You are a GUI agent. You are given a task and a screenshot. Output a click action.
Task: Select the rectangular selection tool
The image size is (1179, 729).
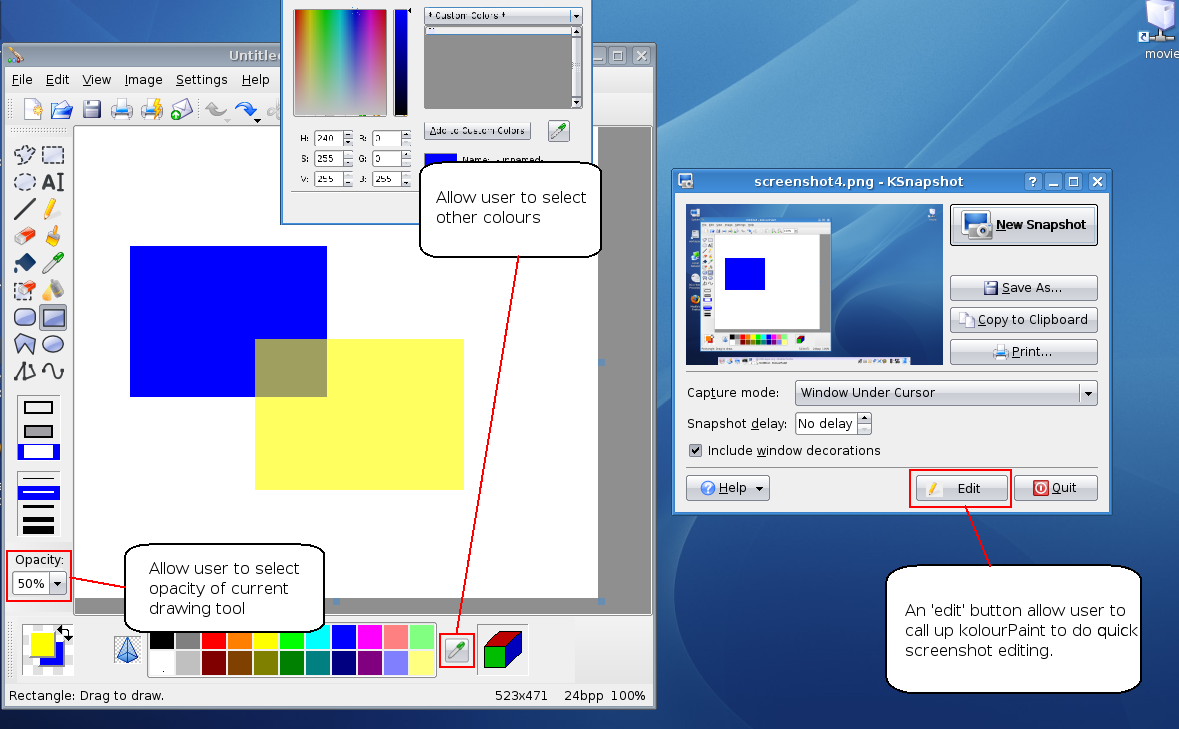point(53,155)
